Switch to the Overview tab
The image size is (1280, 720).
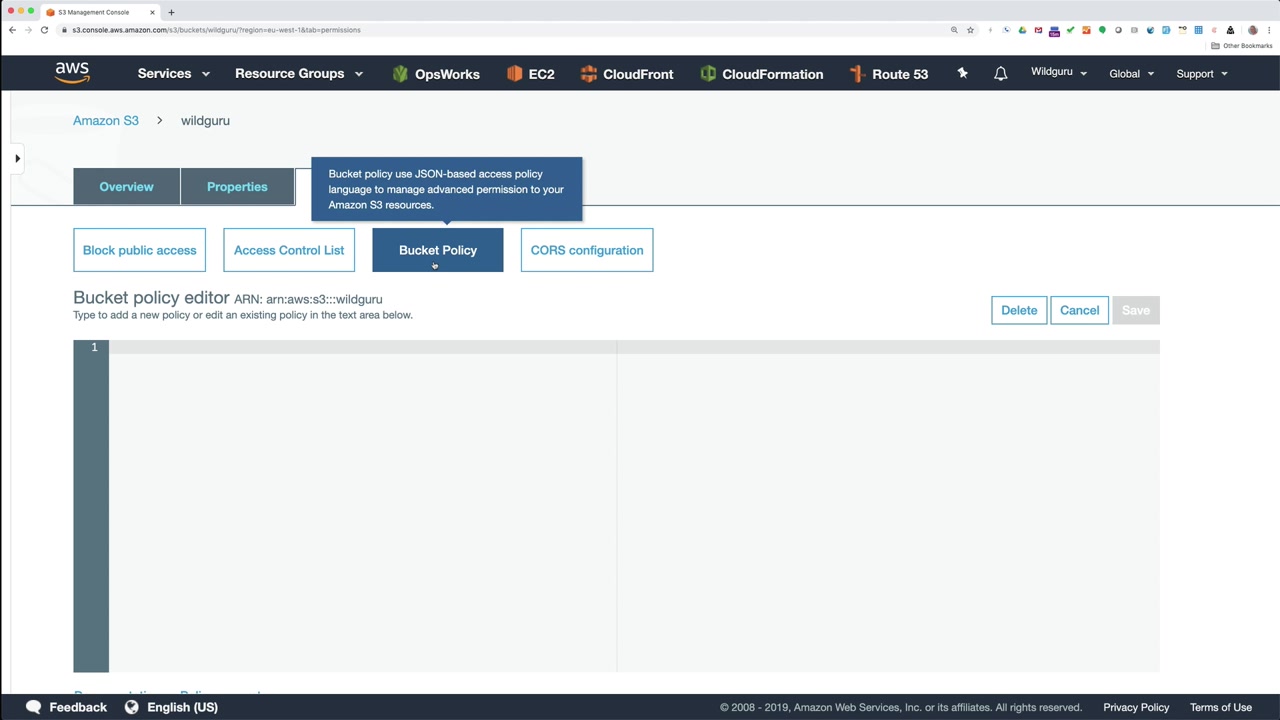coord(126,187)
